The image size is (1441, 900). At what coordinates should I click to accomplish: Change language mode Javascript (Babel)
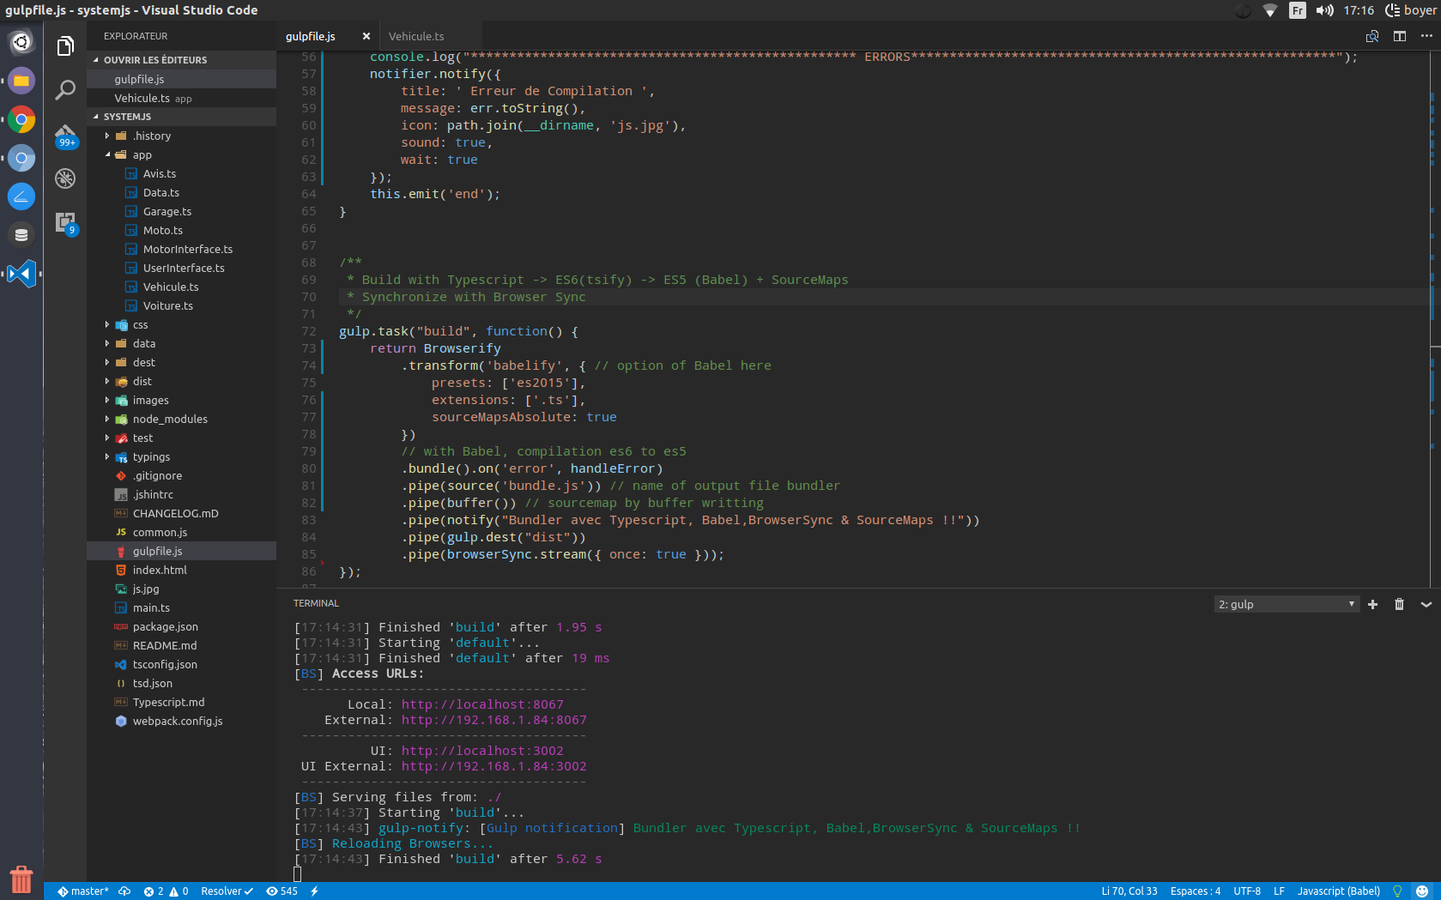(1338, 891)
